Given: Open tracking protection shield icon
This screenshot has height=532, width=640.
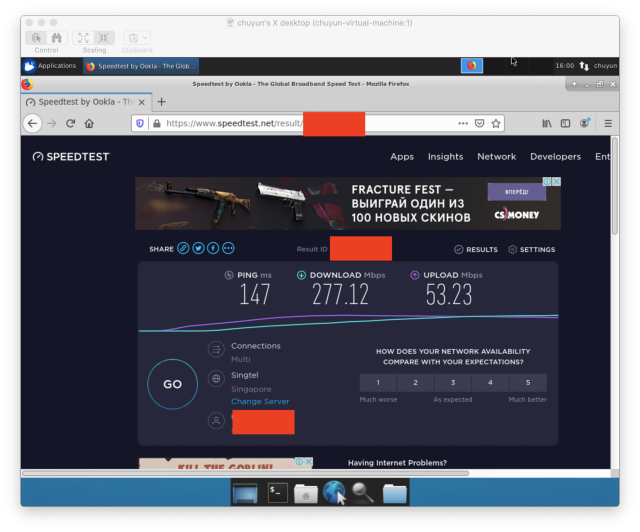Looking at the screenshot, I should coord(140,123).
